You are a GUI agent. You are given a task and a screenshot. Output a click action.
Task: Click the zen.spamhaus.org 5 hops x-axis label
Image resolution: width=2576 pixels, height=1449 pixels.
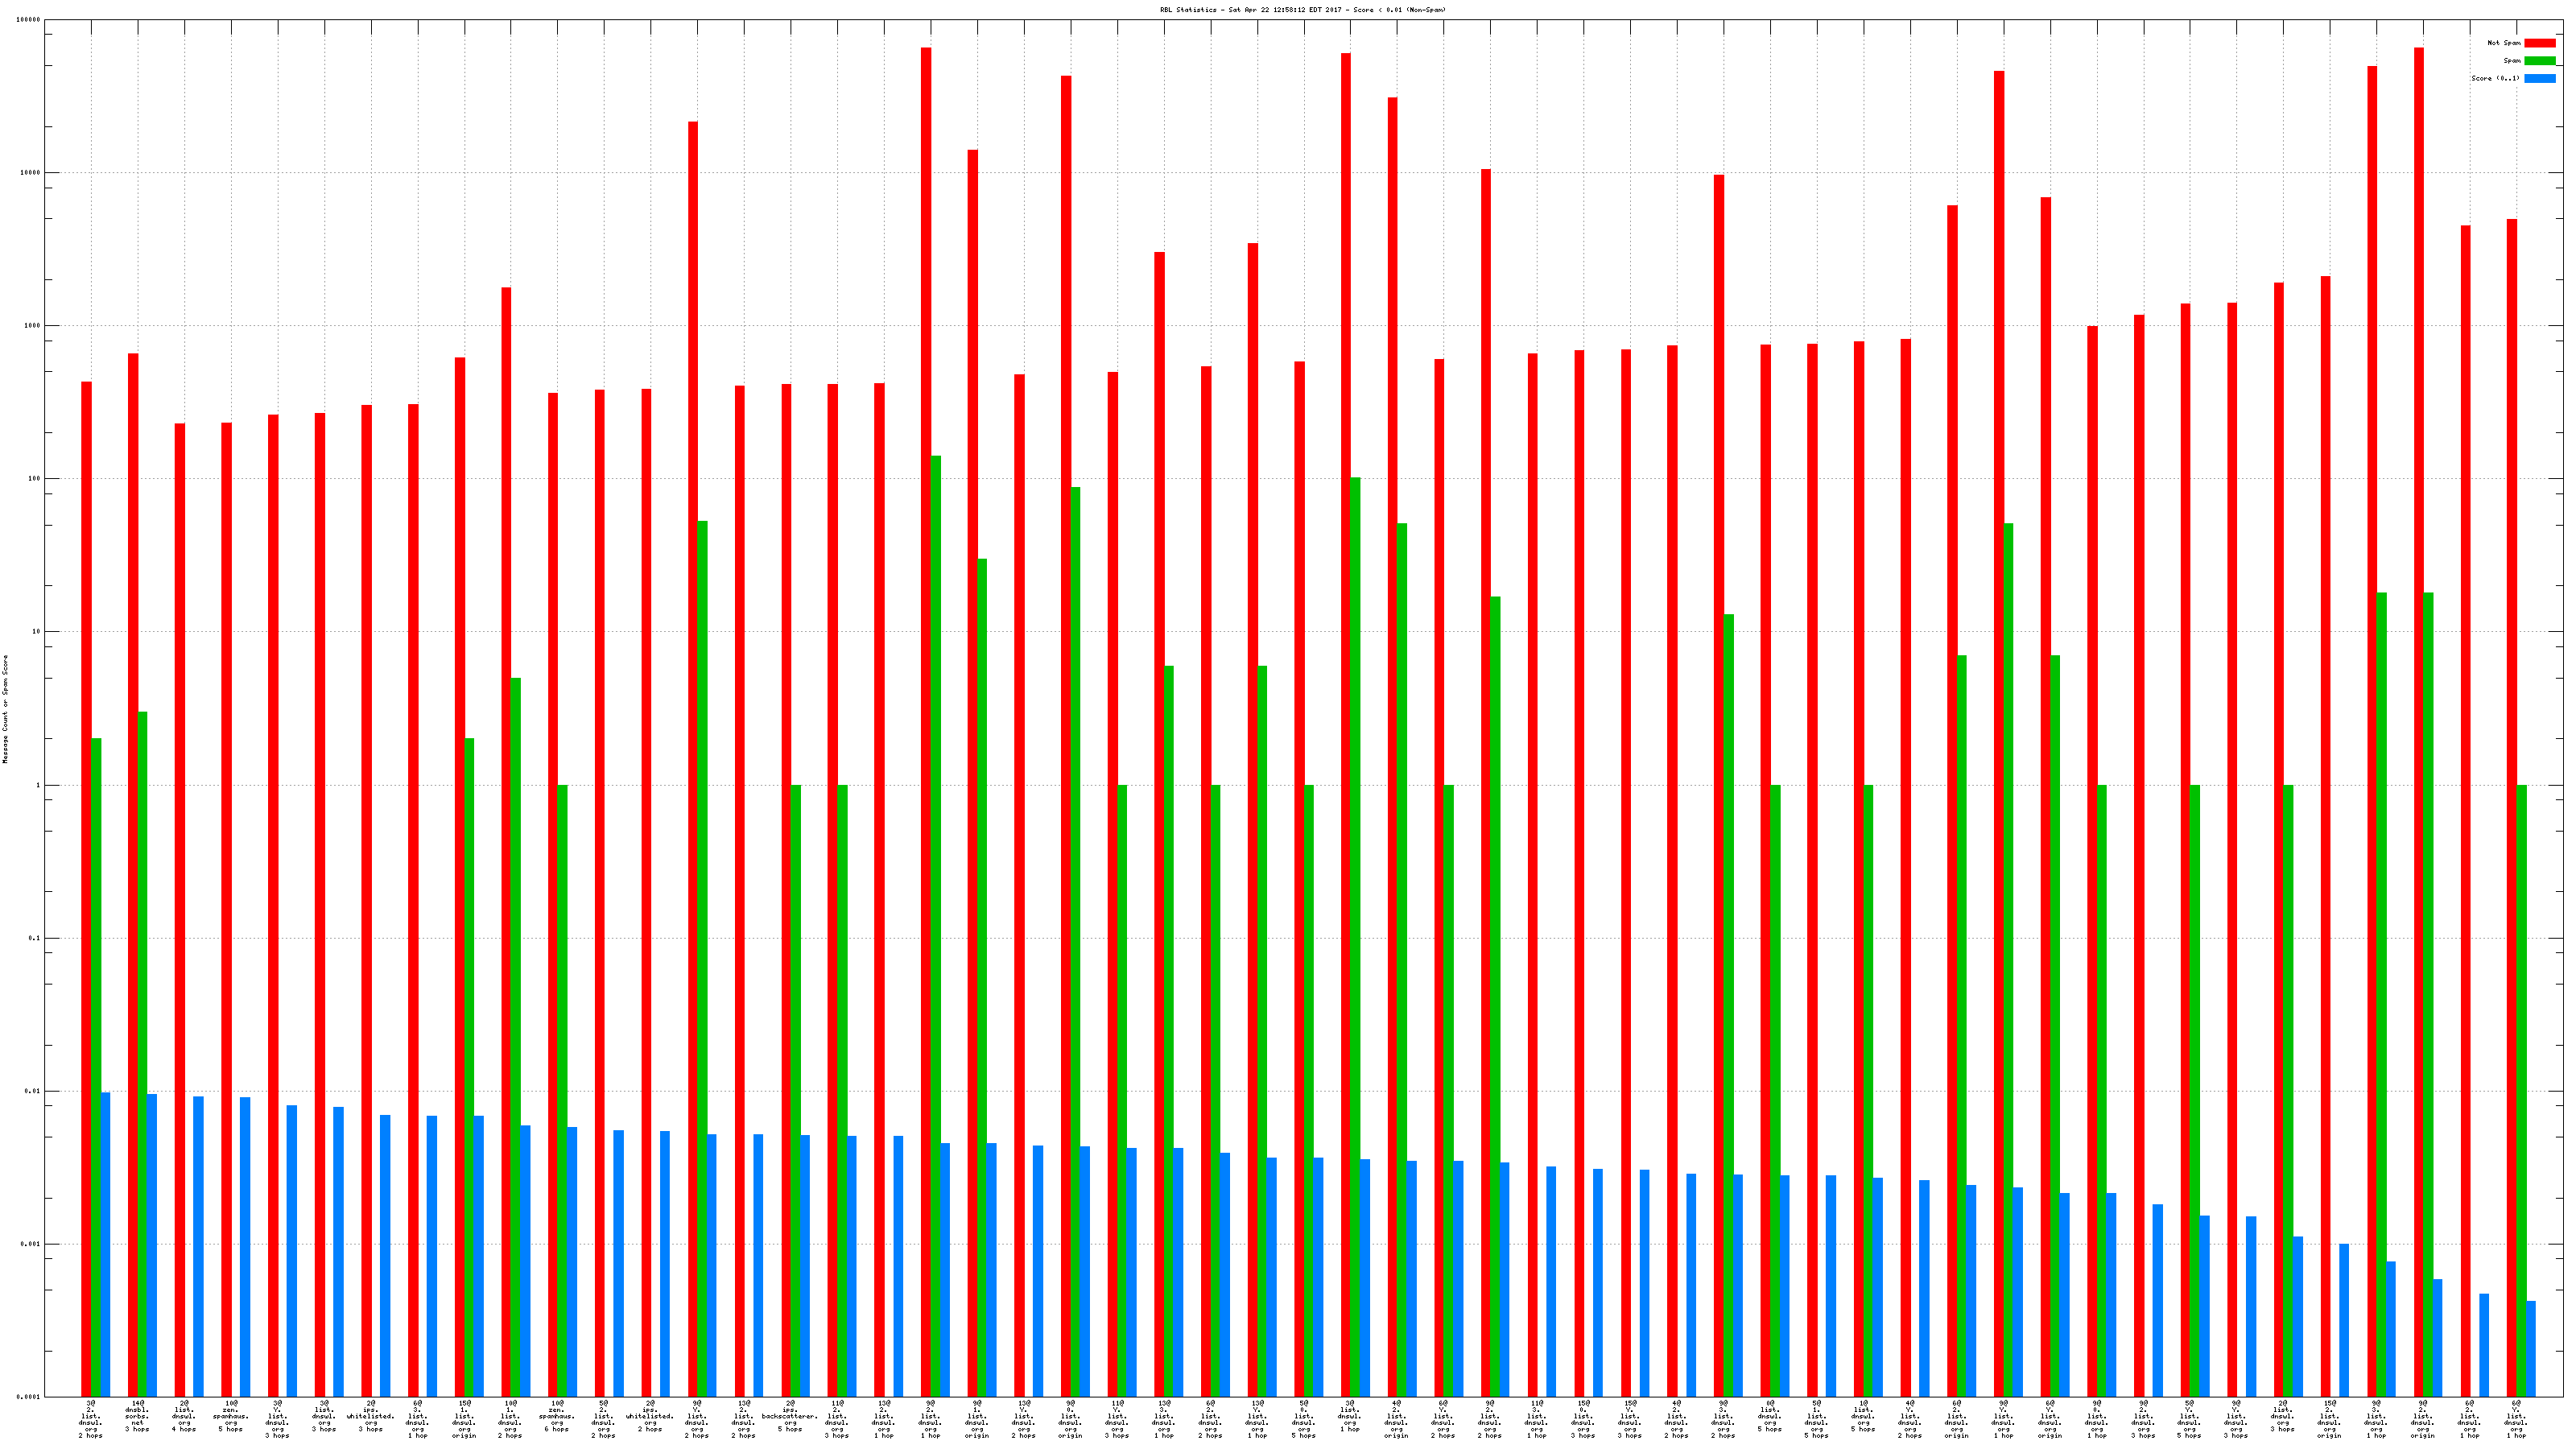pos(231,1416)
